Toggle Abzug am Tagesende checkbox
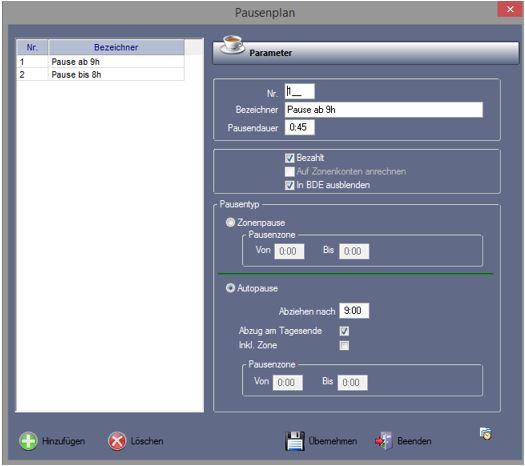Image resolution: width=525 pixels, height=466 pixels. tap(344, 331)
